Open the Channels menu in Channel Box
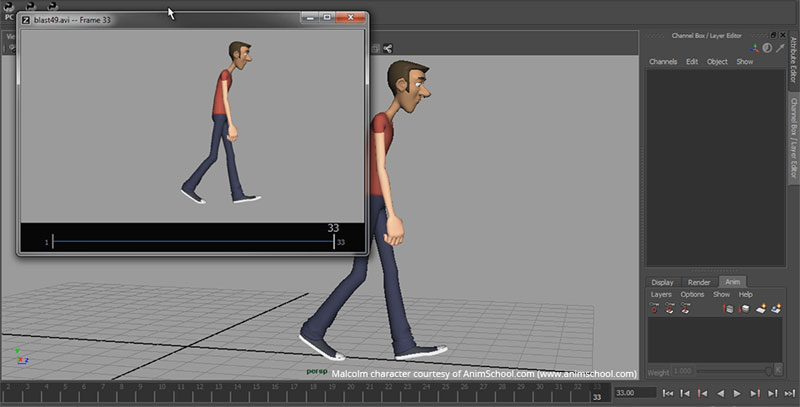The height and width of the screenshot is (407, 800). [x=663, y=62]
